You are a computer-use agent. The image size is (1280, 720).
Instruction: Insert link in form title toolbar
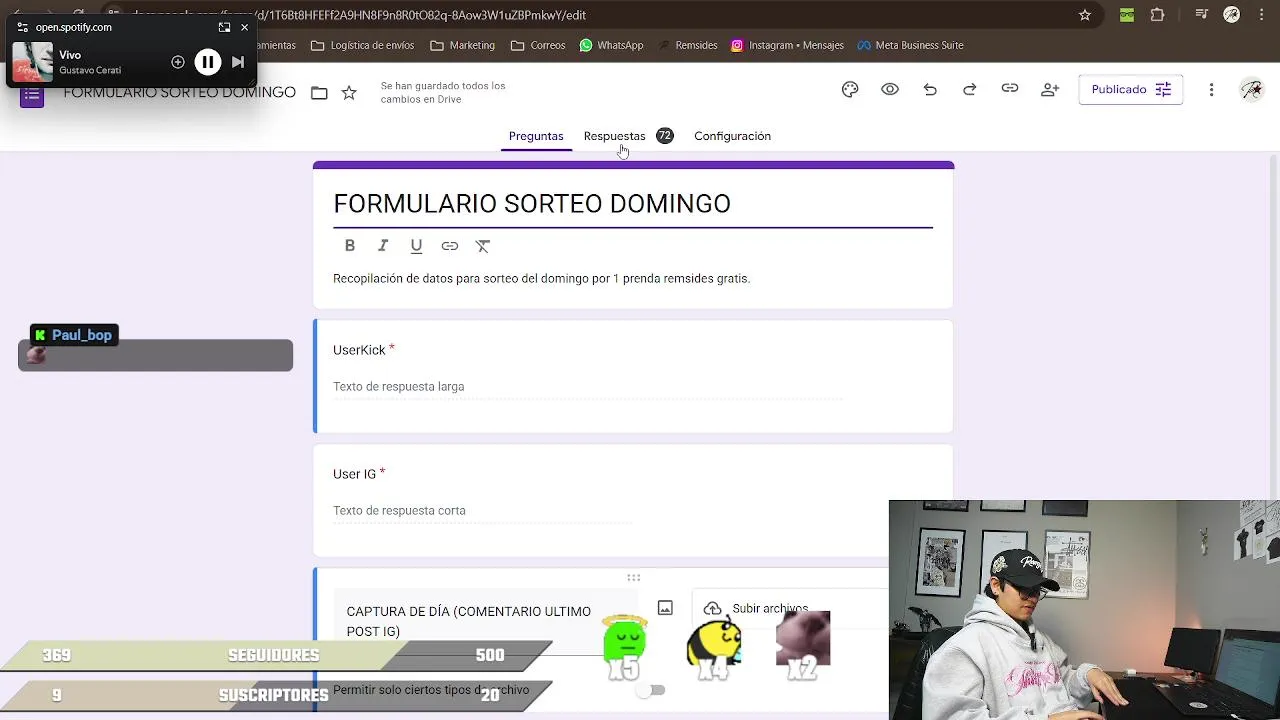tap(450, 246)
